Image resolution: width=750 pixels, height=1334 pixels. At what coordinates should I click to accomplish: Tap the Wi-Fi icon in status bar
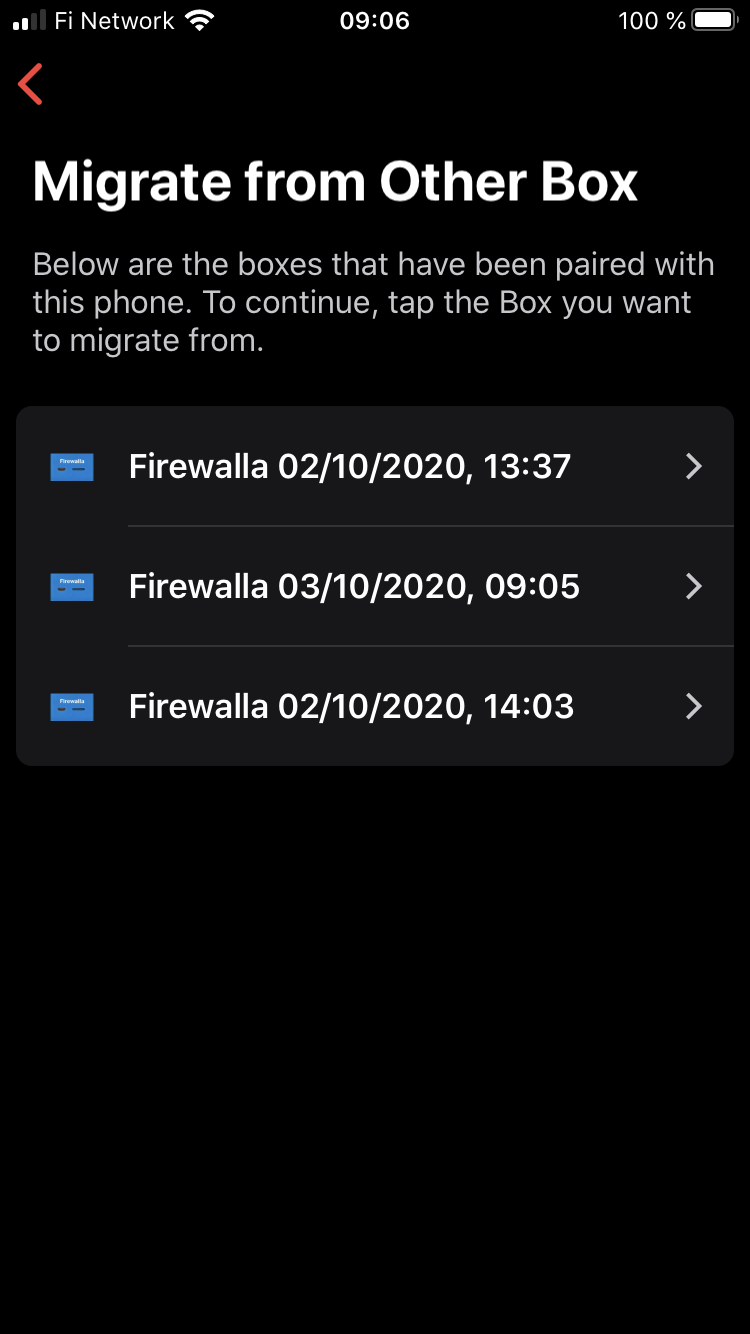200,21
